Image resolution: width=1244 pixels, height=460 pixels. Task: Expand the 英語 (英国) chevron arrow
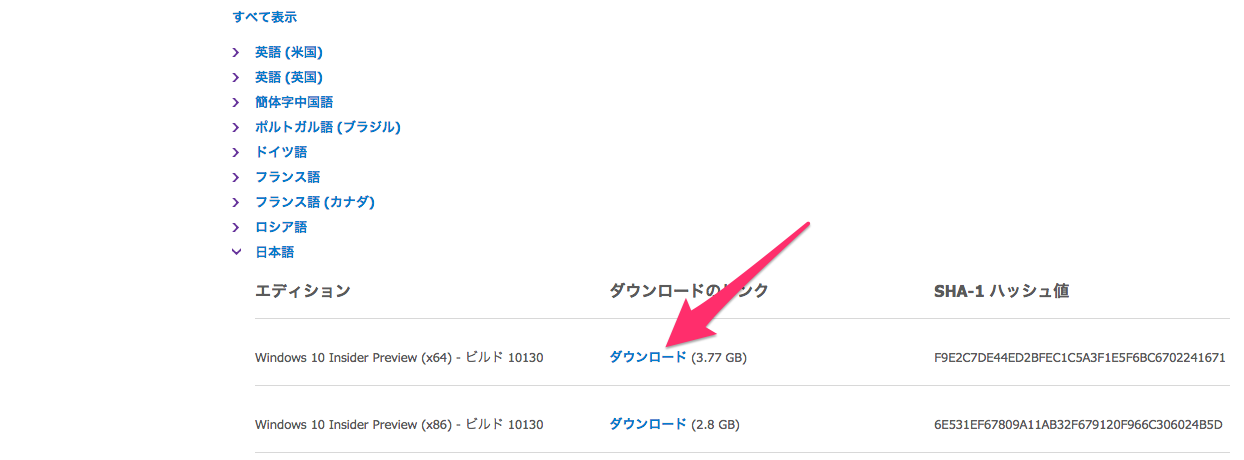click(x=236, y=77)
